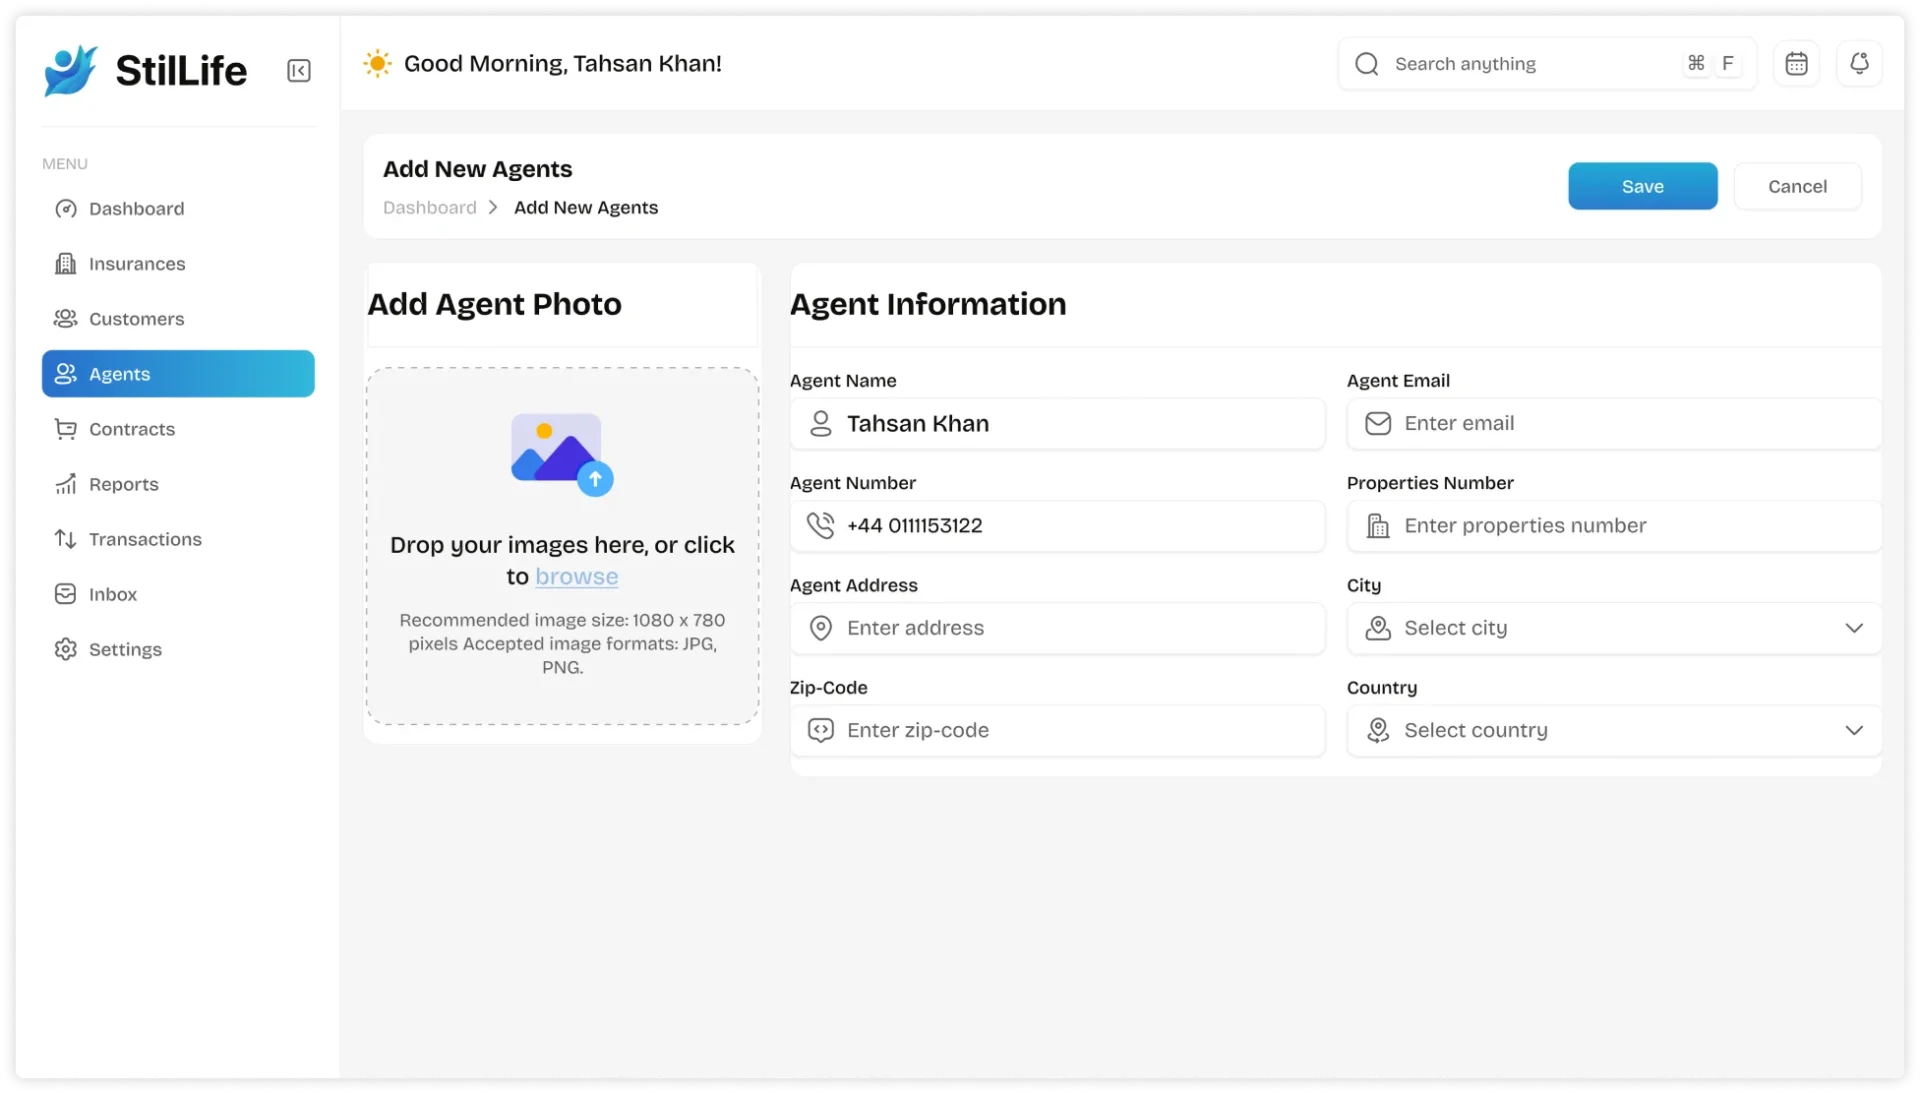Viewport: 1920px width, 1094px height.
Task: Click the Country dropdown chevron arrow
Action: click(1854, 730)
